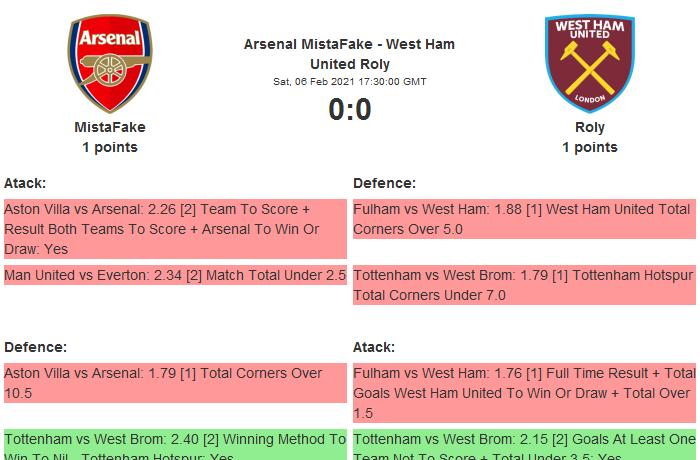Select the Aston Villa Team To Score bet
Image resolution: width=700 pixels, height=460 pixels.
(175, 229)
